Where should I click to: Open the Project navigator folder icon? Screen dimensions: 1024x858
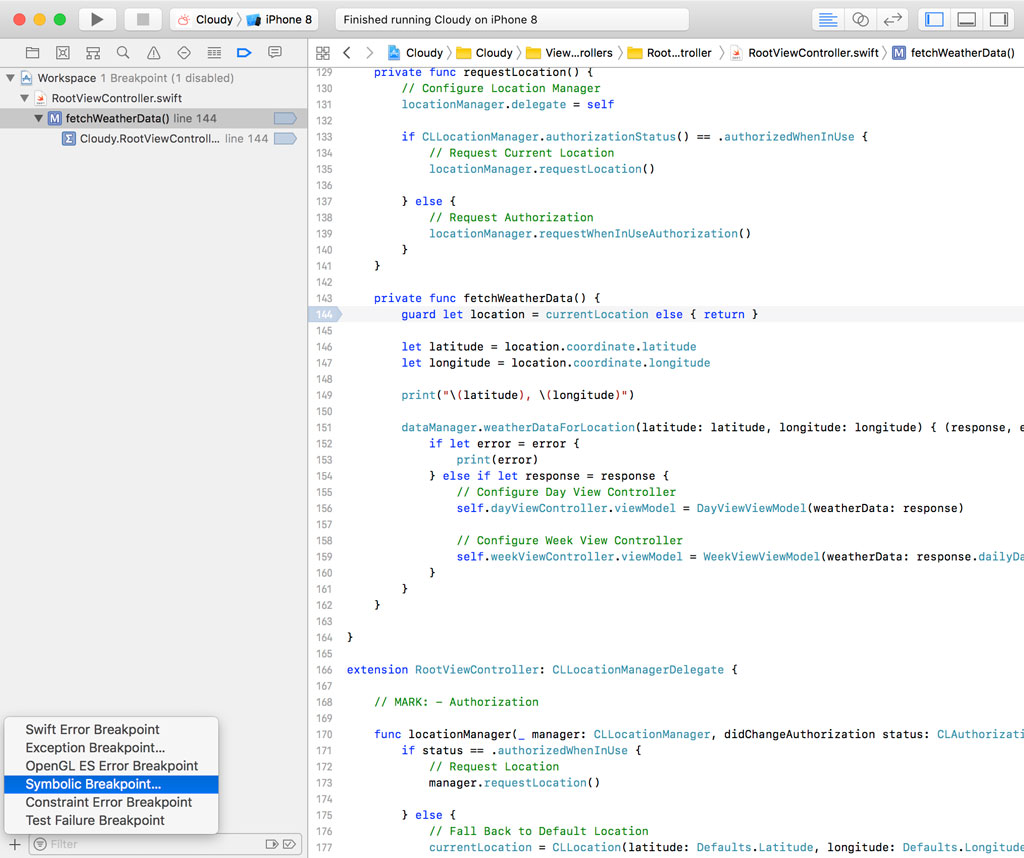[32, 52]
